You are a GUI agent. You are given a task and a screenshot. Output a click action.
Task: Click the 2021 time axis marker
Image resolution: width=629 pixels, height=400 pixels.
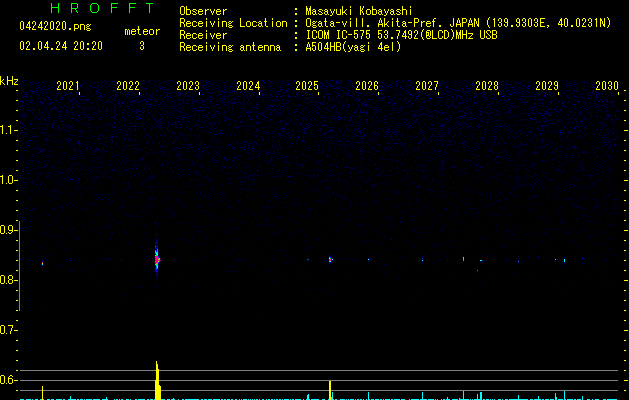click(68, 86)
